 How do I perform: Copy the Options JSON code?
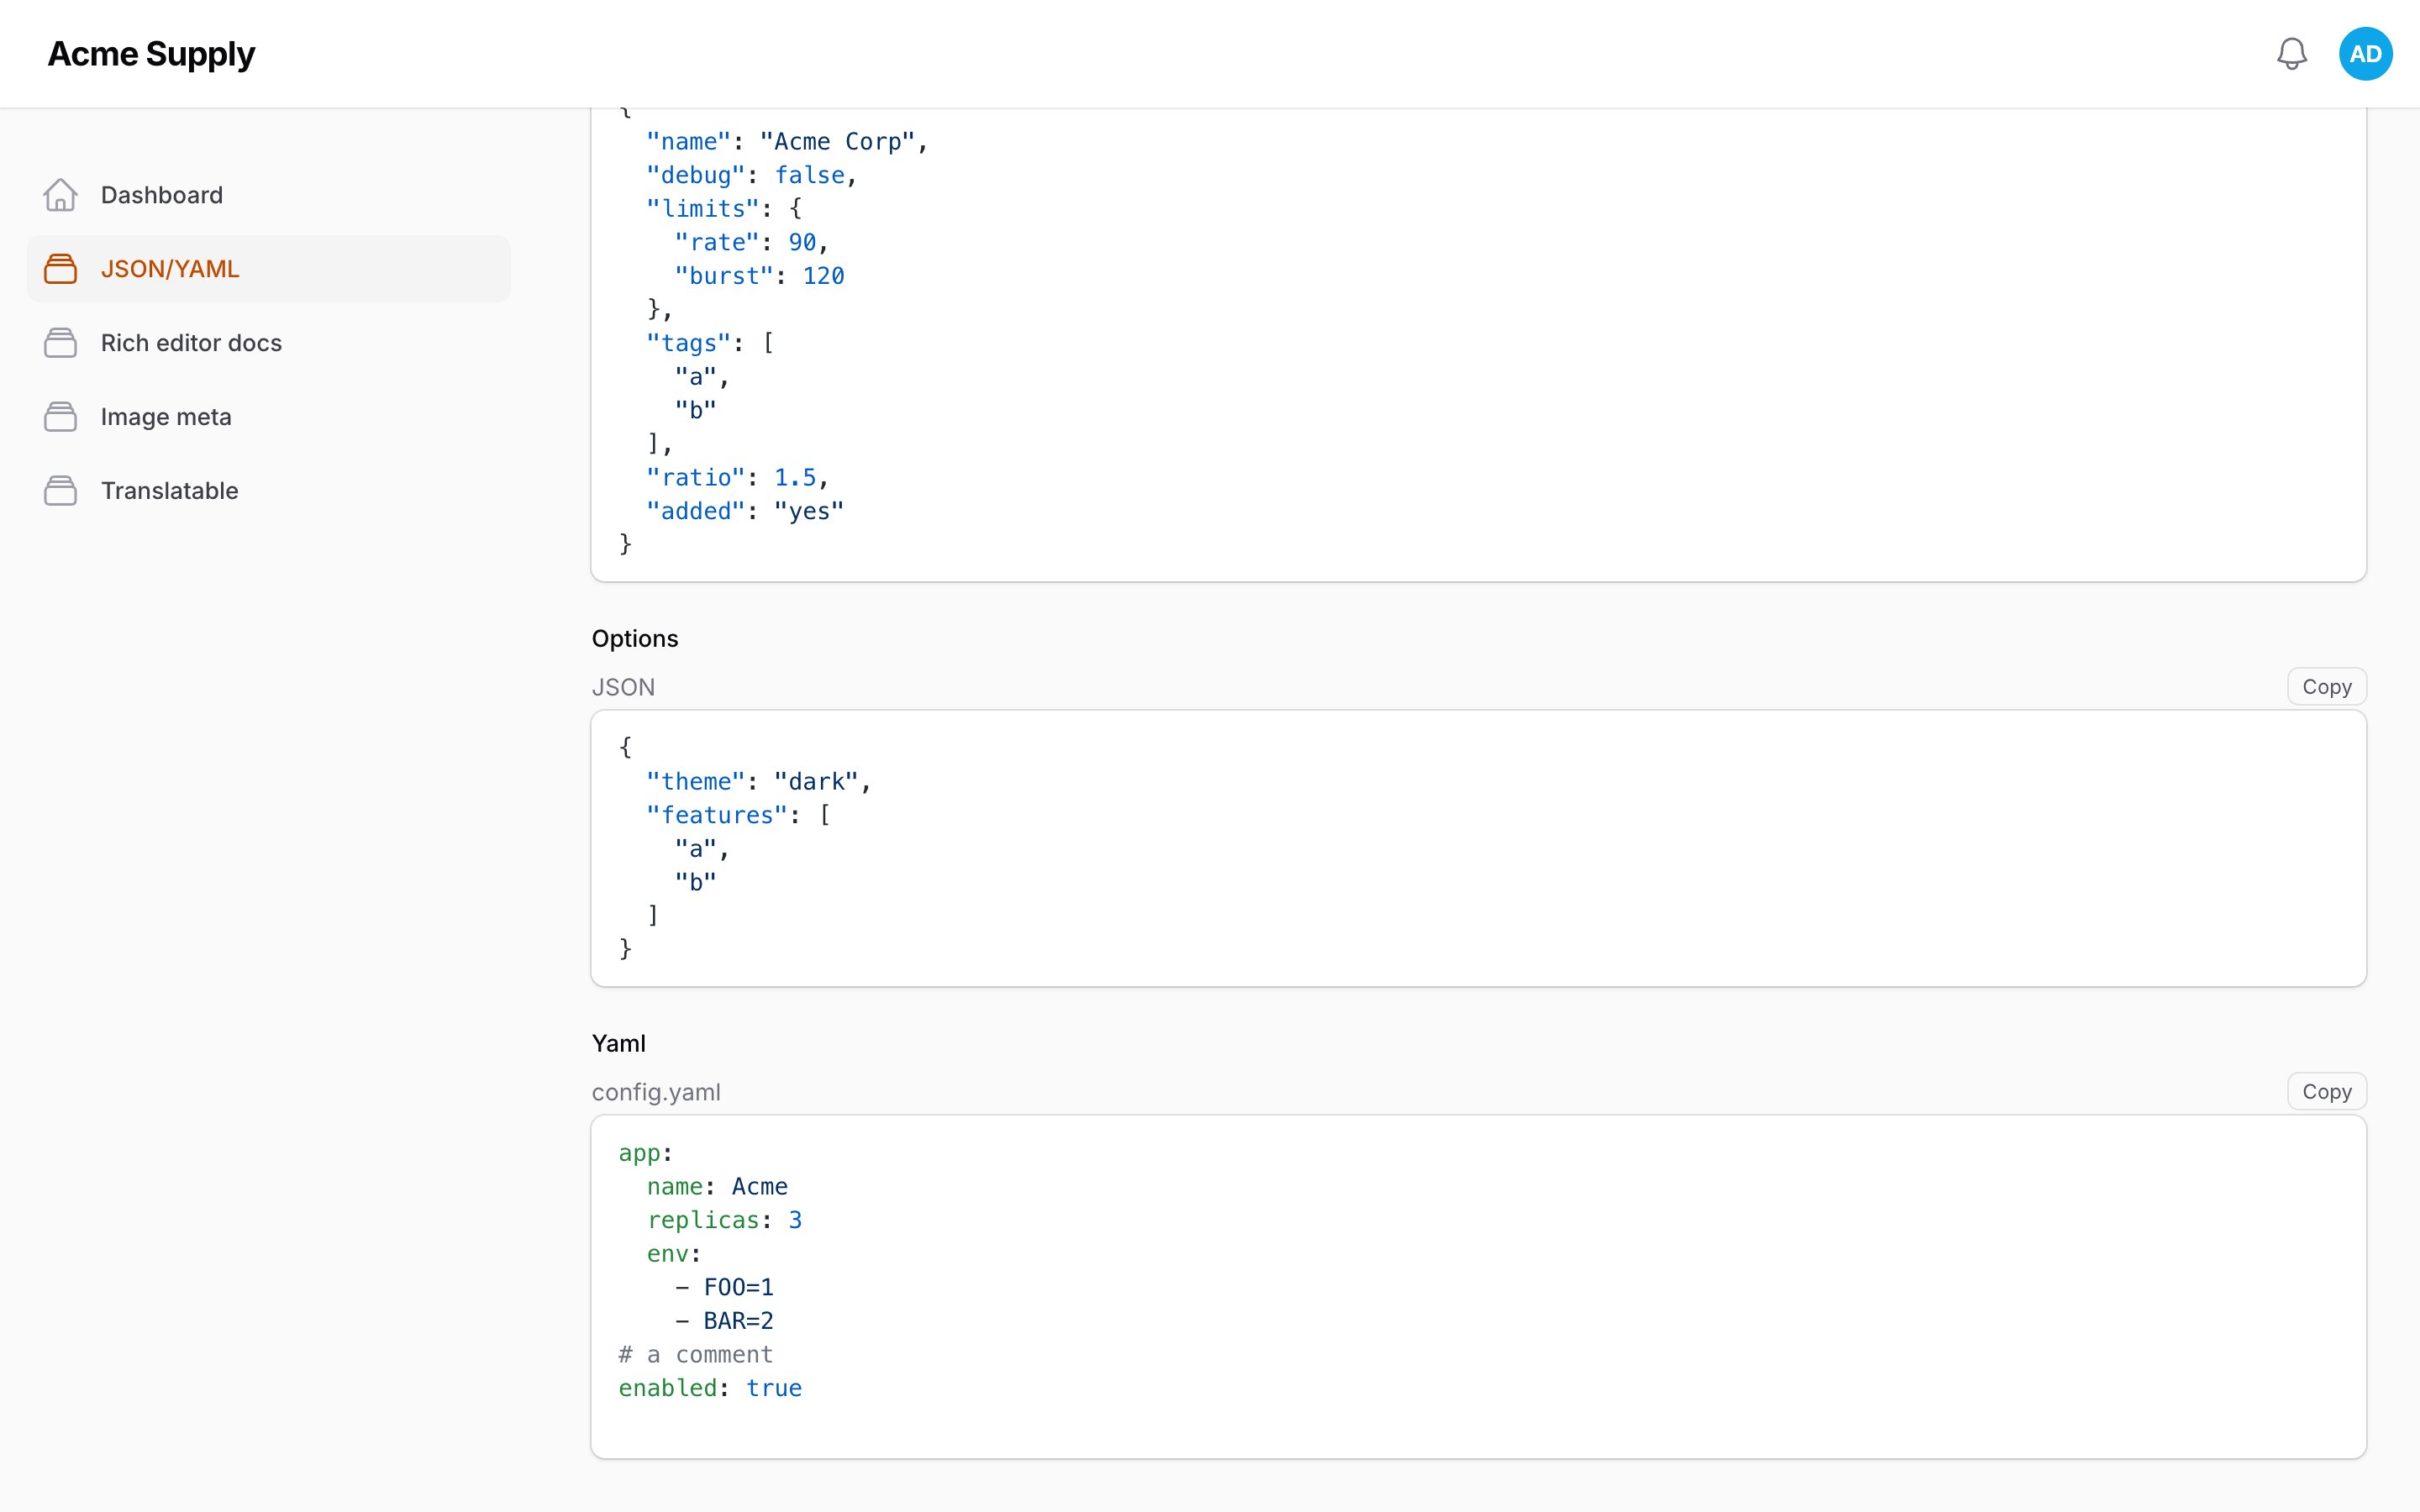2326,687
